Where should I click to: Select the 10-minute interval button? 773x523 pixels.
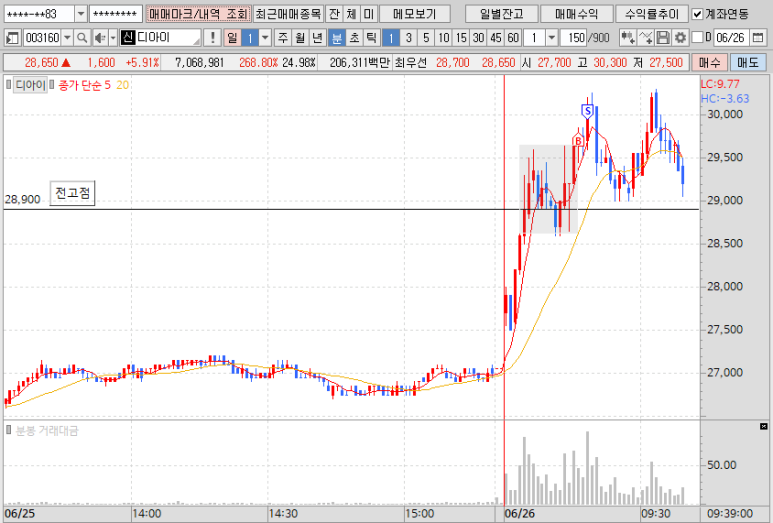(x=444, y=38)
